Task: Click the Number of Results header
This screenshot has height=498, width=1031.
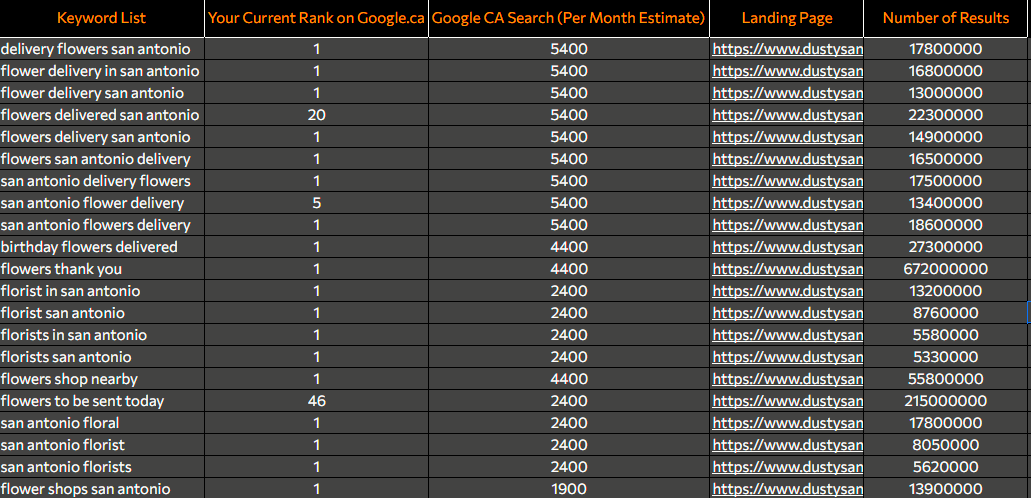Action: (x=946, y=18)
